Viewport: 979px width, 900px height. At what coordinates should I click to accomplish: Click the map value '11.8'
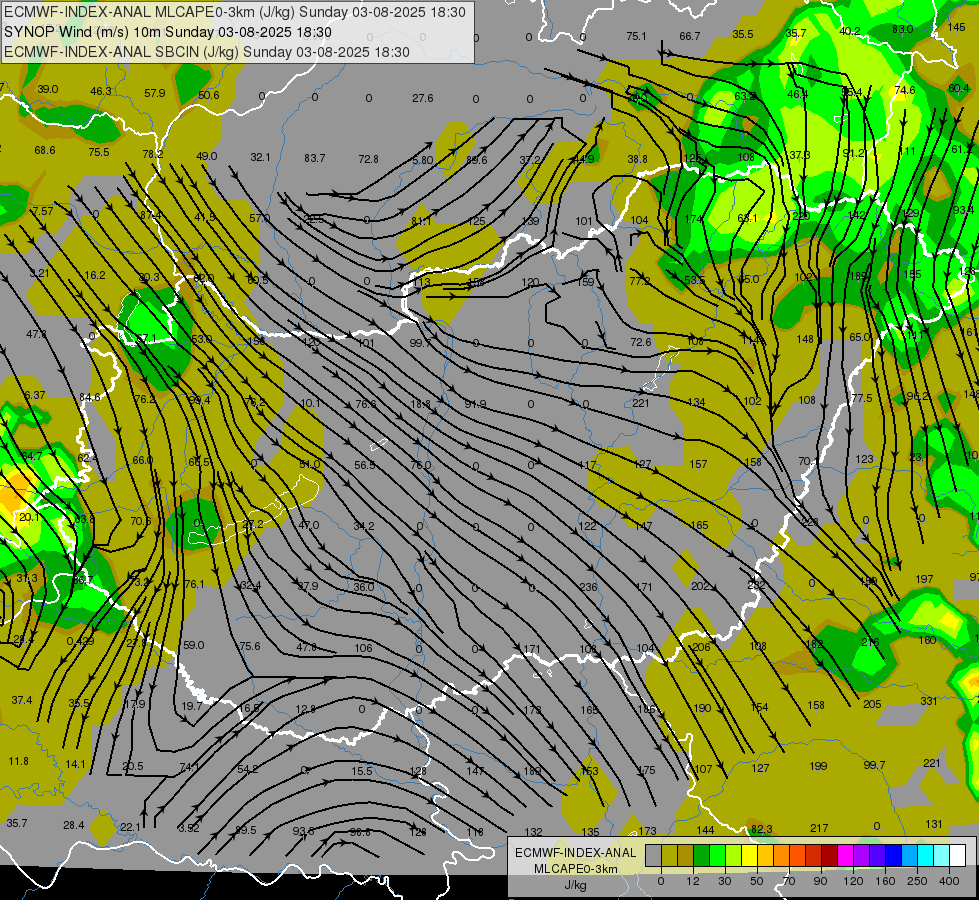pos(19,761)
